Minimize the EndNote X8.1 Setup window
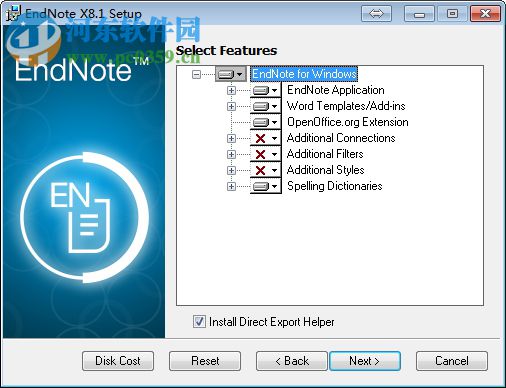This screenshot has width=506, height=388. pos(419,14)
